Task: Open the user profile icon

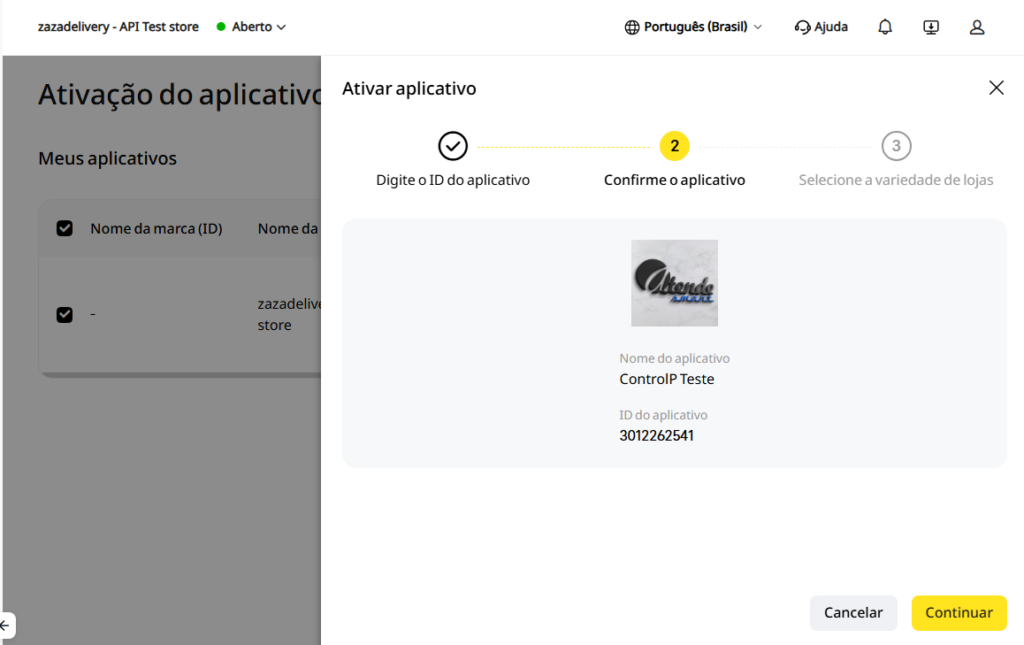Action: coord(976,27)
